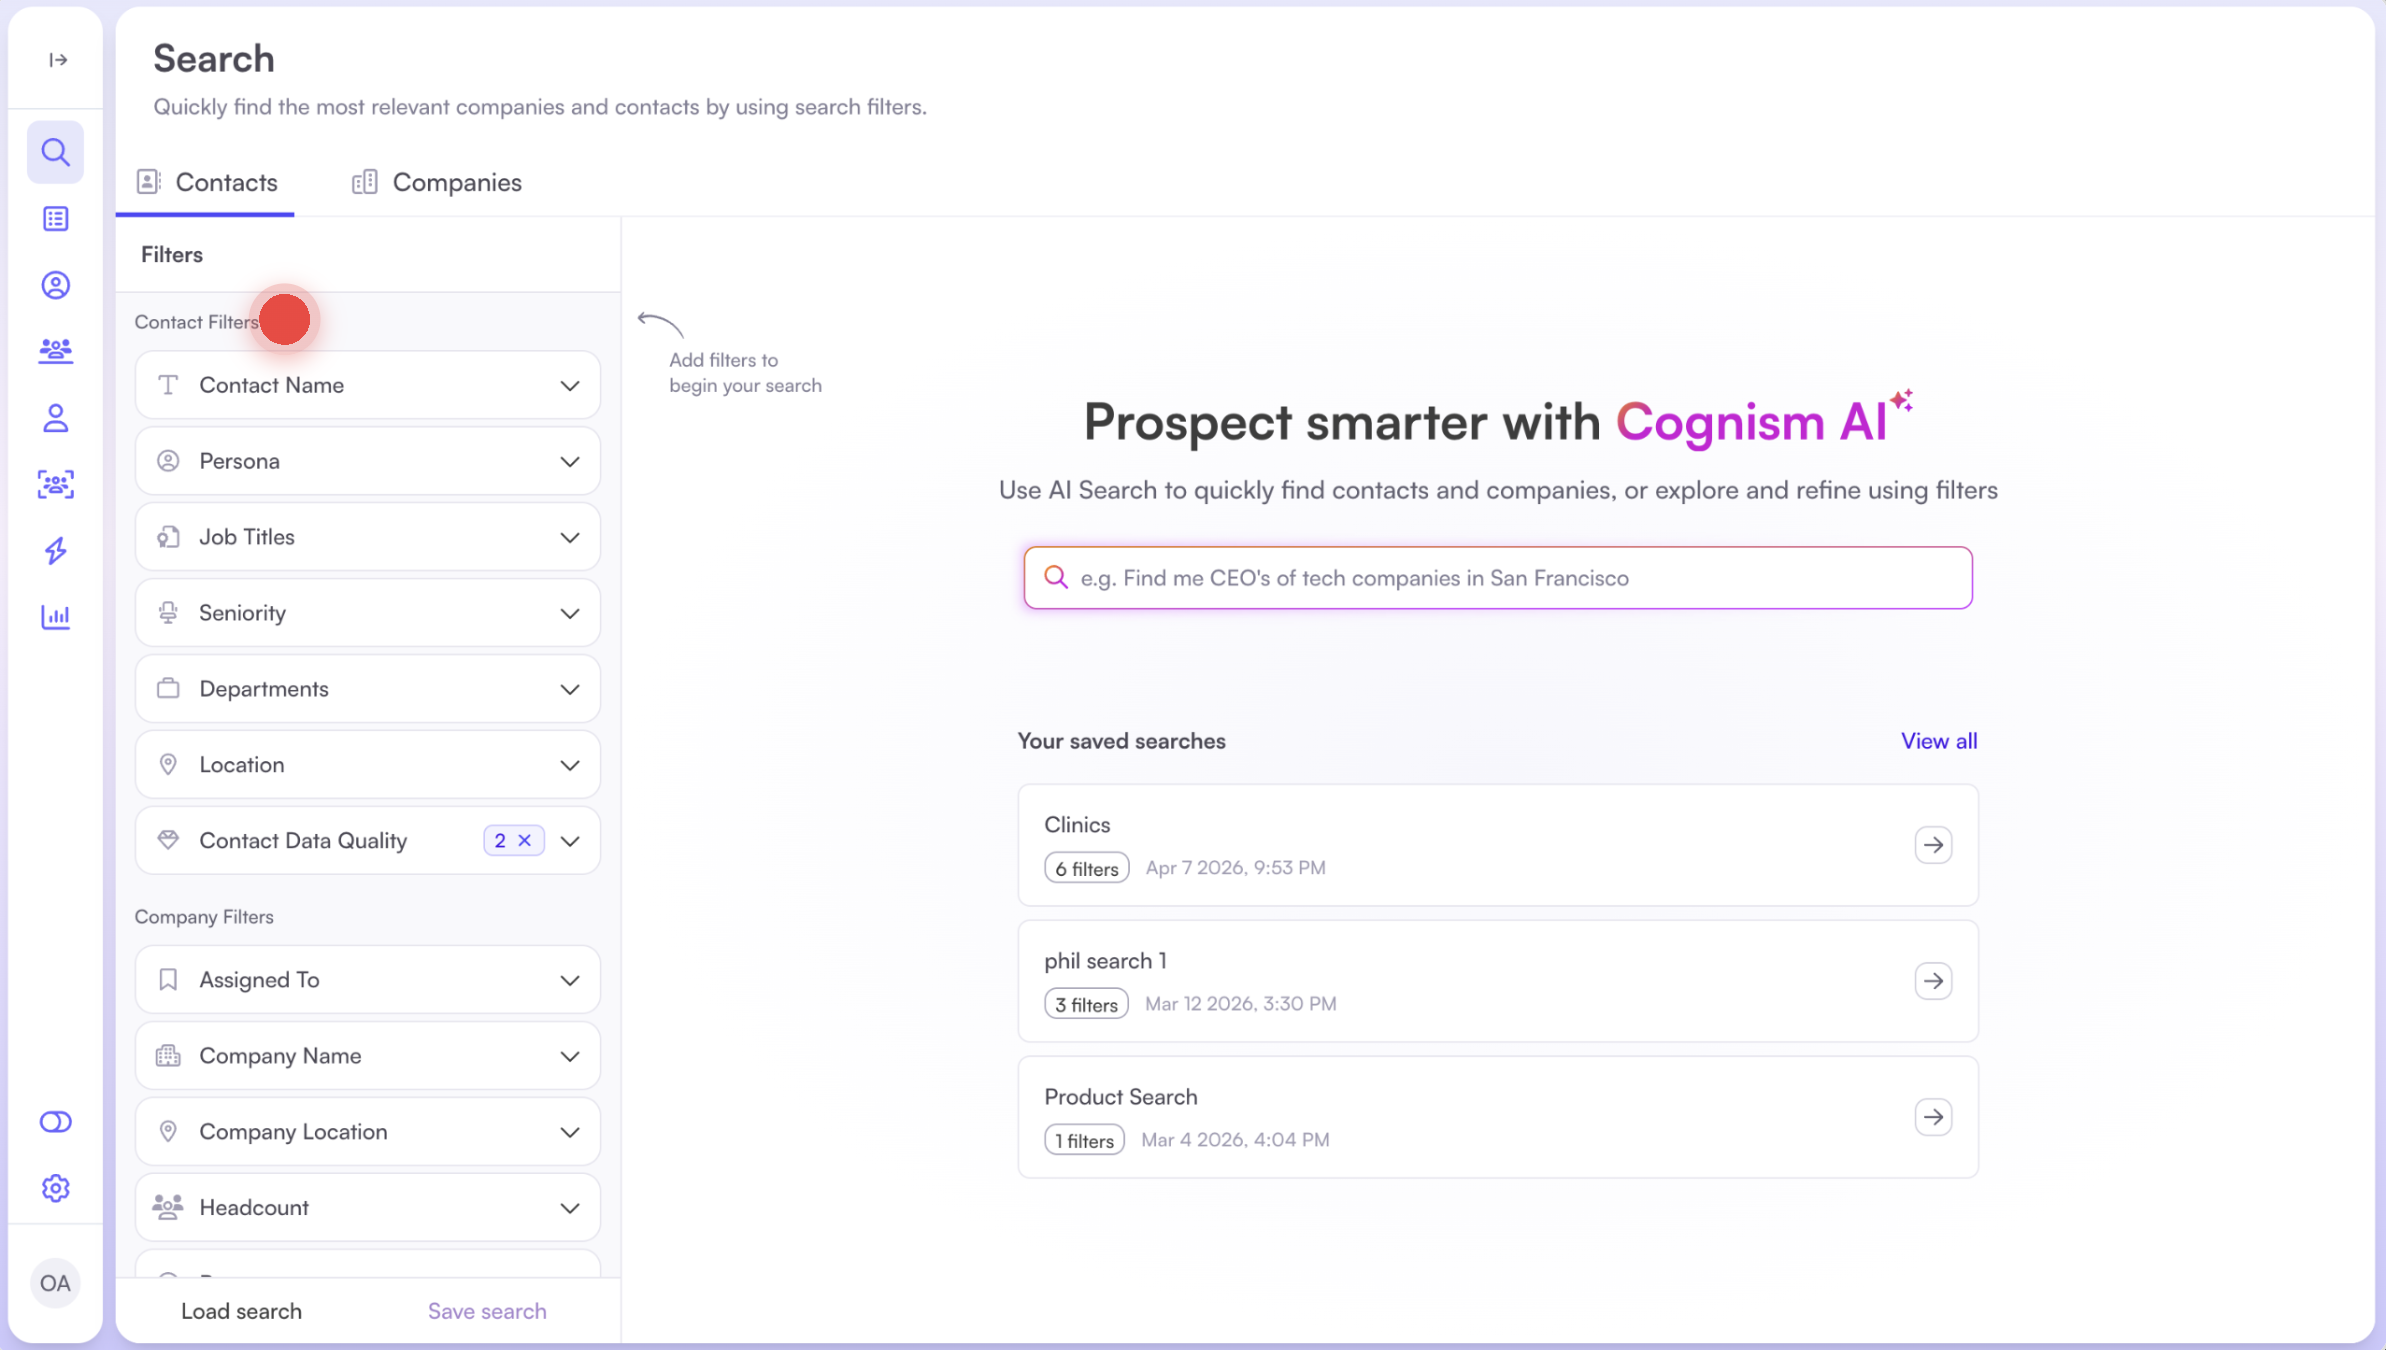Expand the Headcount filter

(368, 1207)
